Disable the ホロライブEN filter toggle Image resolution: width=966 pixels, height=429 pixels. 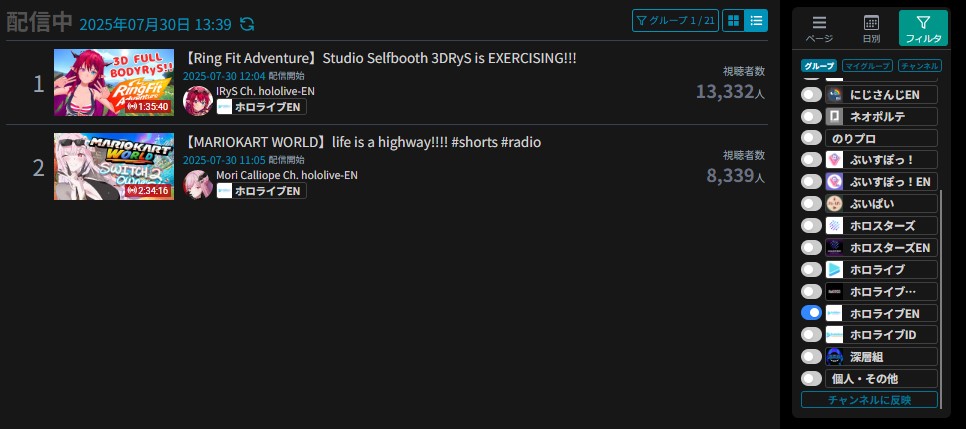coord(812,313)
